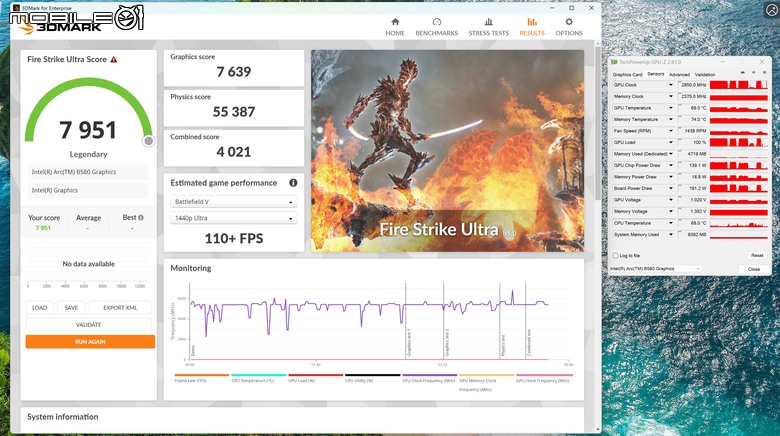The image size is (780, 436).
Task: Enable the Log to file checkbox
Action: pos(615,255)
